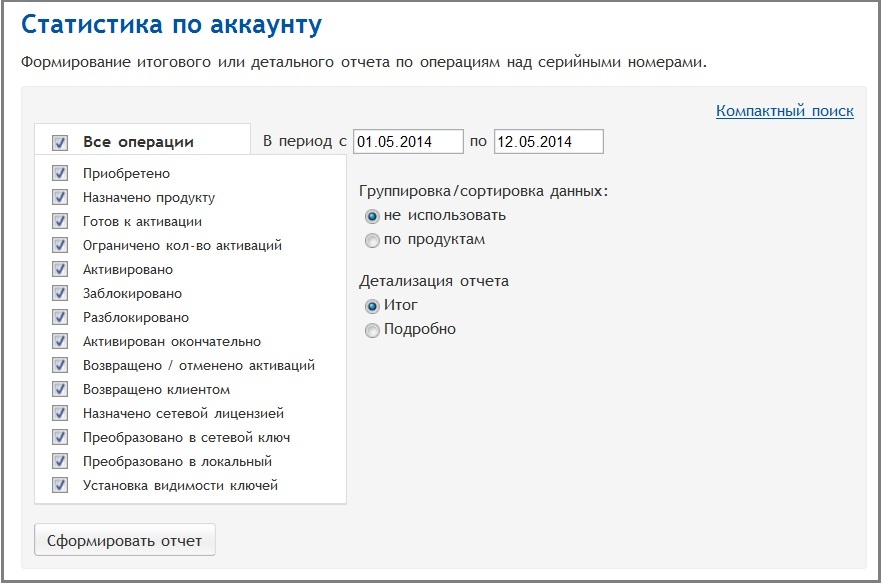This screenshot has width=883, height=586.
Task: Uncheck "Назначено сетевой лицензией" checkbox
Action: coord(60,413)
